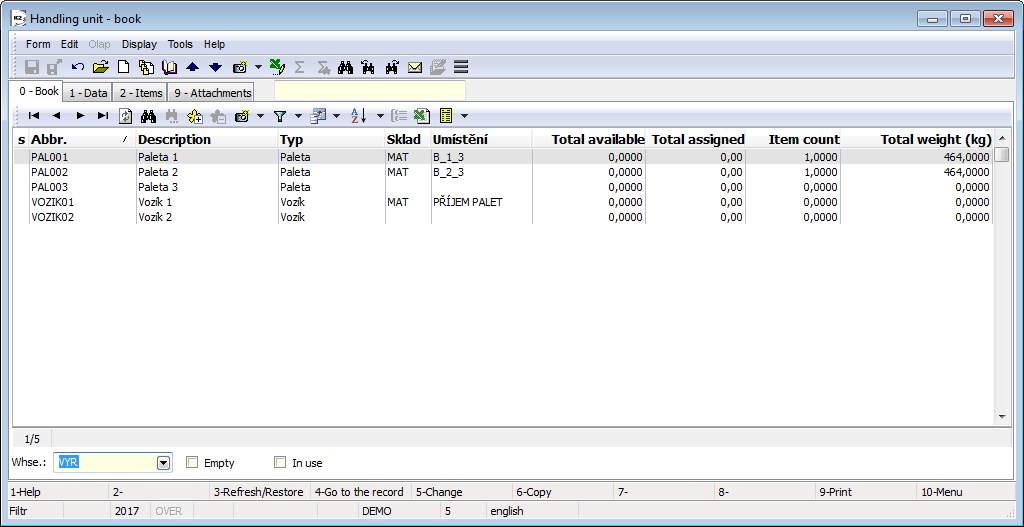This screenshot has width=1024, height=527.
Task: Click the three-line menu icon in toolbar
Action: click(x=461, y=67)
